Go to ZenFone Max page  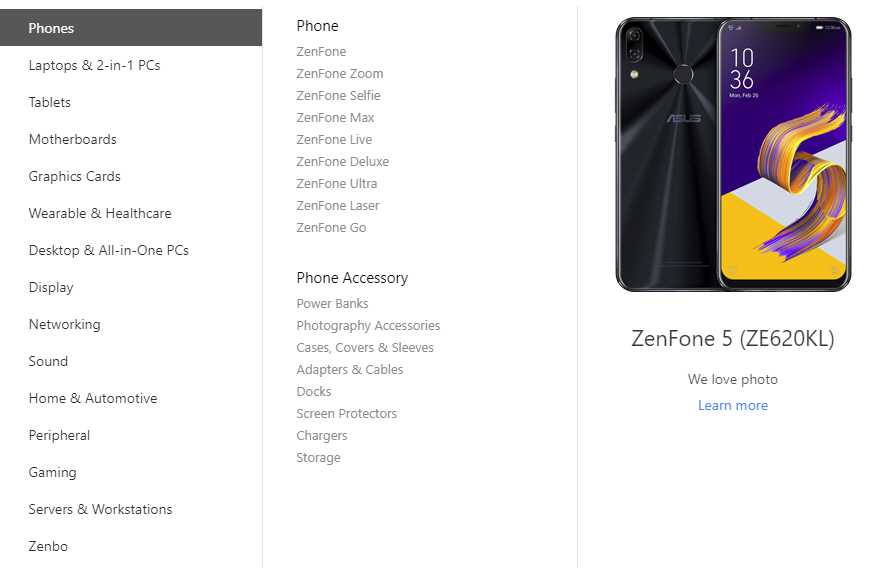pos(335,117)
